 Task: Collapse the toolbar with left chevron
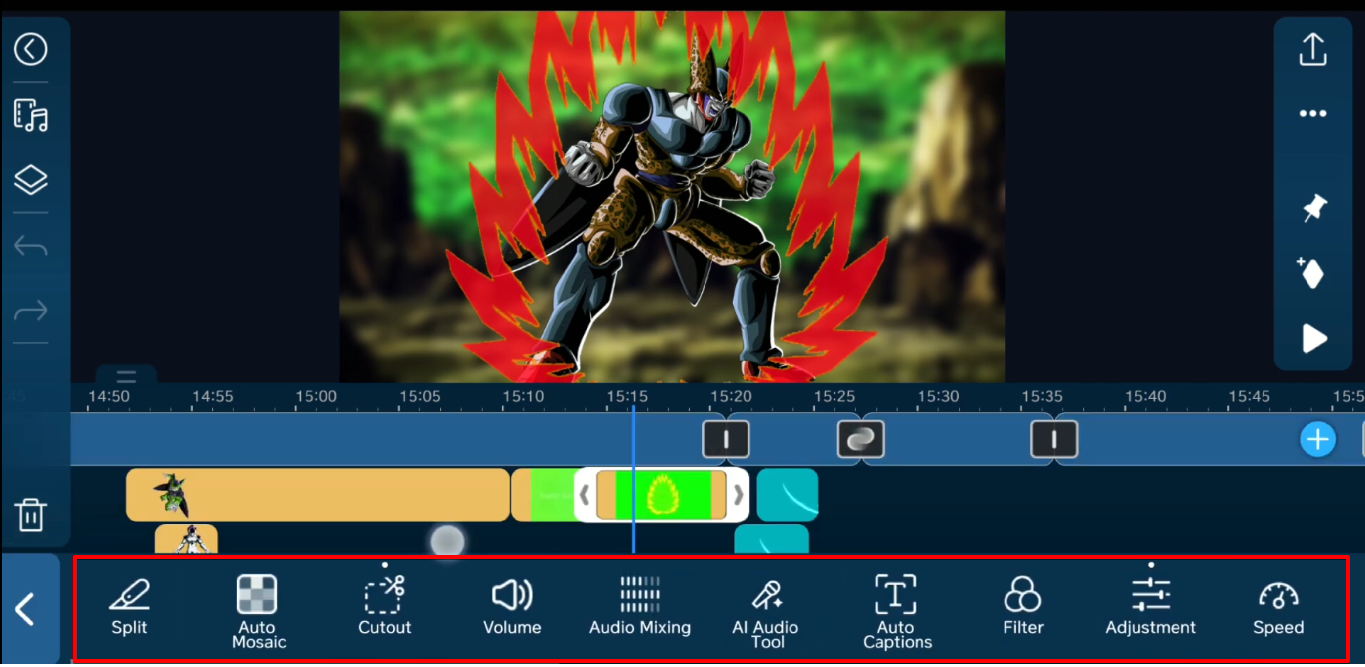[26, 609]
